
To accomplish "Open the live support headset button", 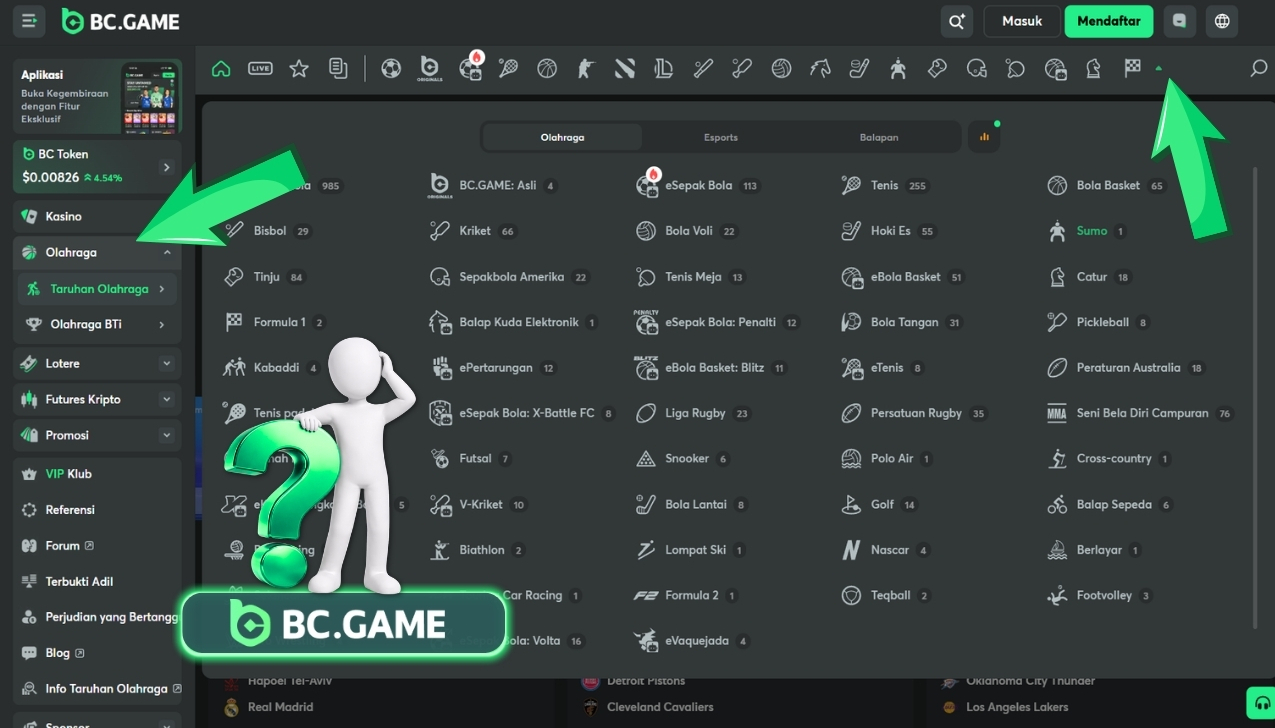I will click(1260, 702).
